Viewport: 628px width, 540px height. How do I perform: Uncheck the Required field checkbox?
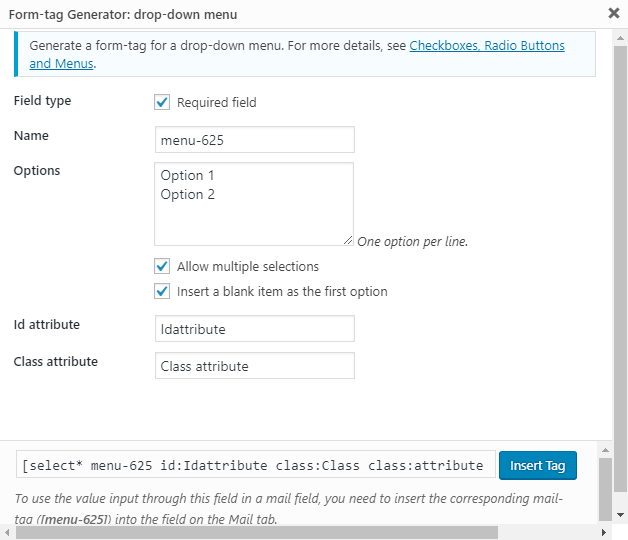tap(162, 102)
